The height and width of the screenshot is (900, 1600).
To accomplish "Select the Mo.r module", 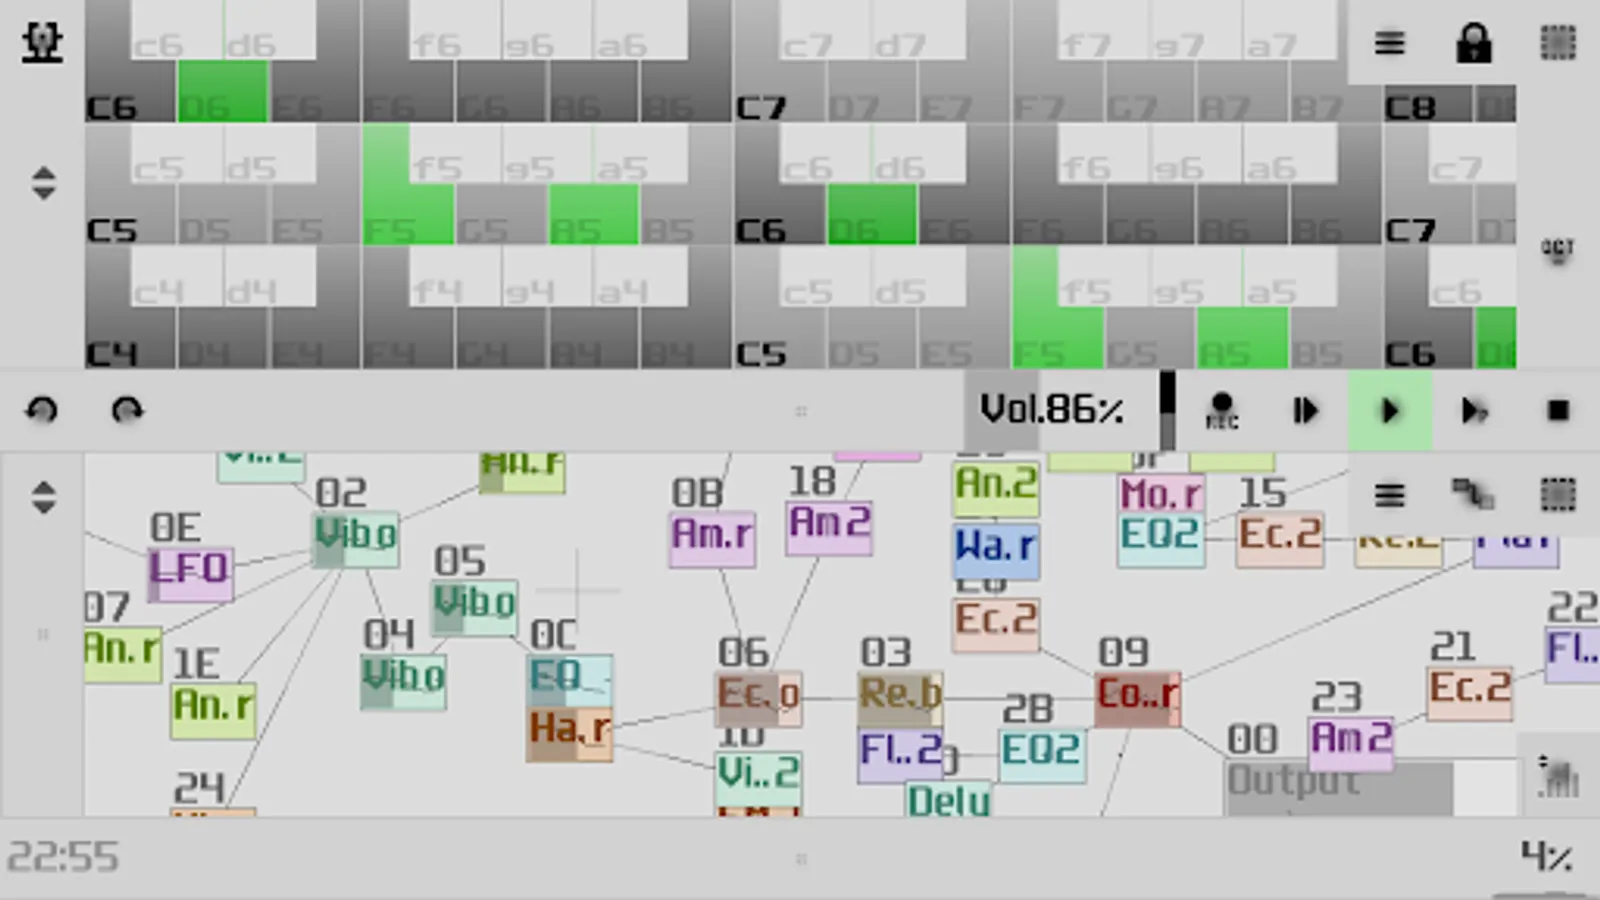I will (x=1160, y=494).
